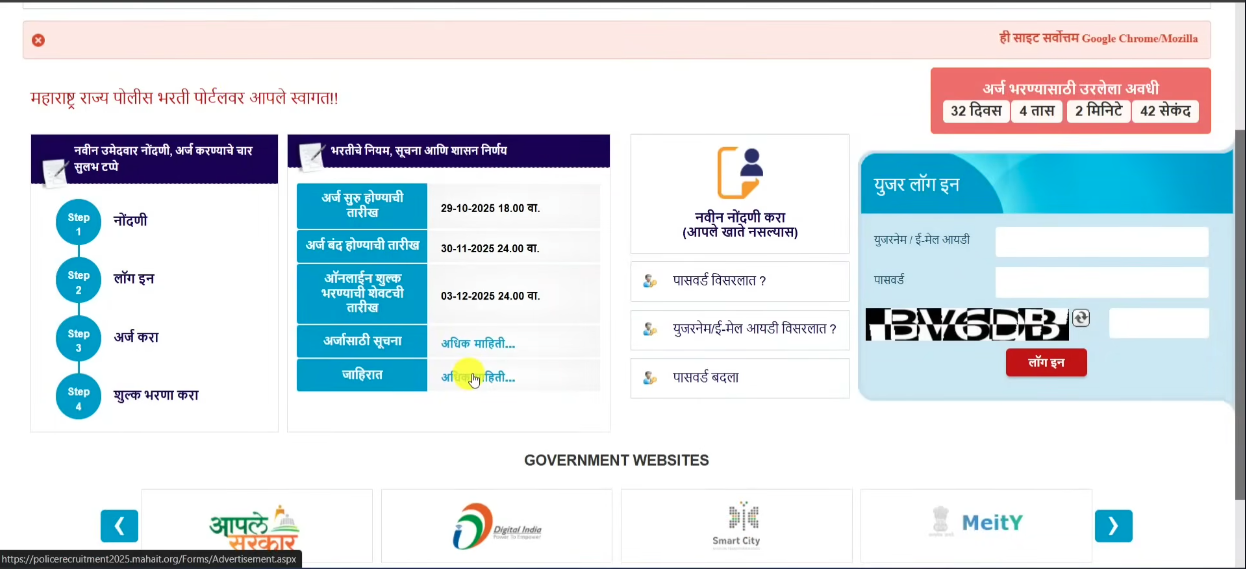Viewport: 1246px width, 569px height.
Task: Click the अर्ज भरण्यासाठी उरलेला अवधी label
Action: (1070, 88)
